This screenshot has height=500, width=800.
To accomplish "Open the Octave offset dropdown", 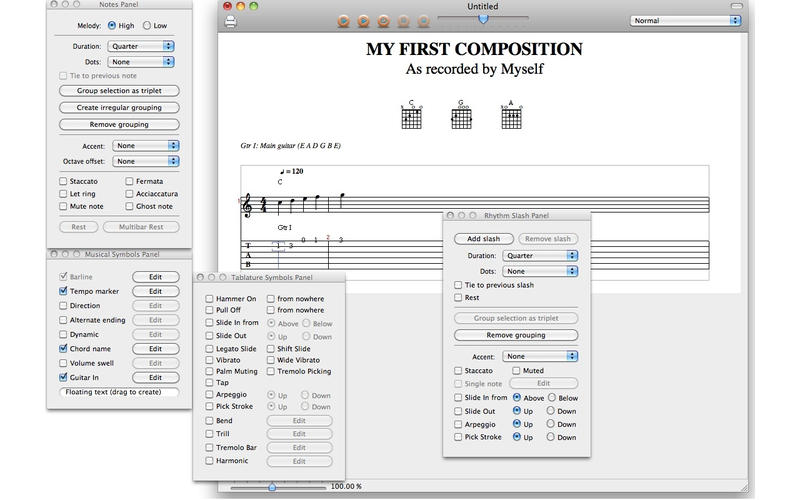I will point(145,161).
